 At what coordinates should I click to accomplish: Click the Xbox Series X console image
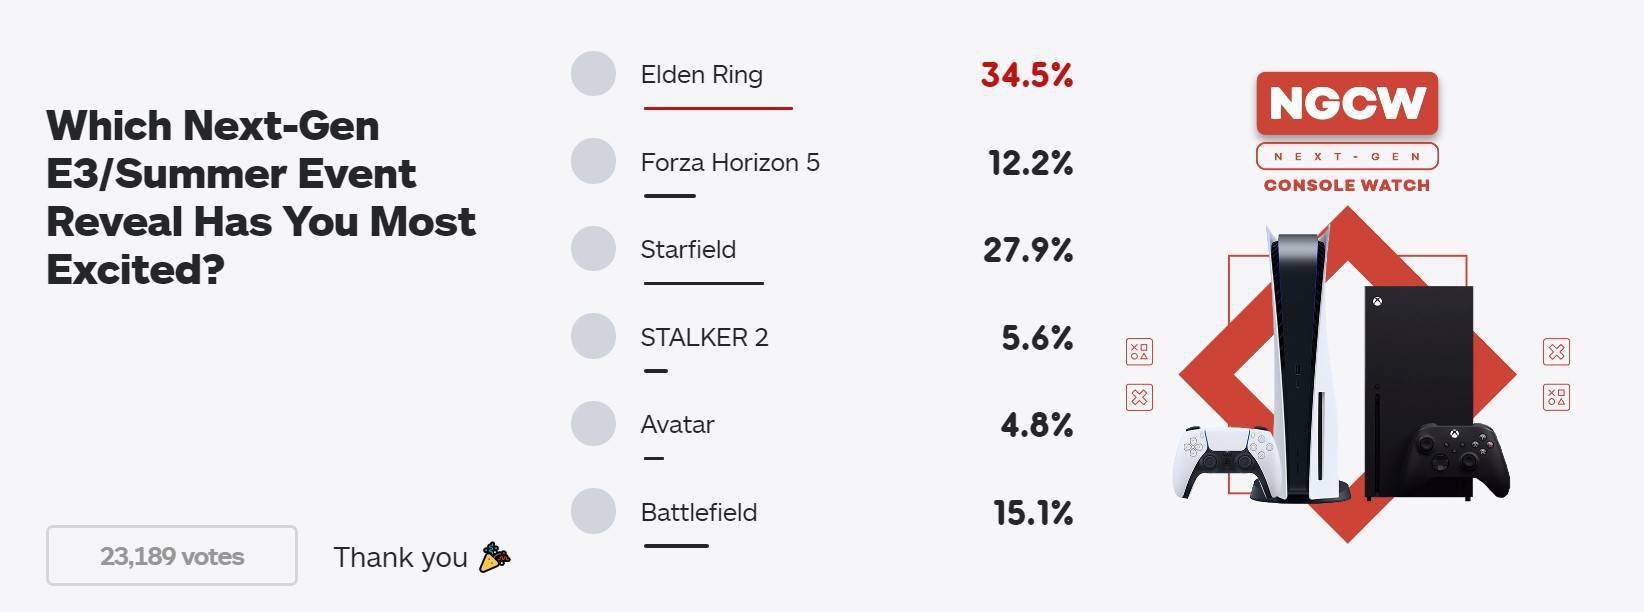pos(1419,392)
